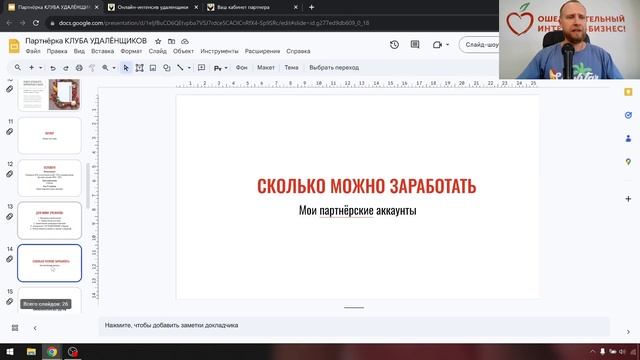Screen dimensions: 640x360
Task: Select the line drawing tool
Action: pyautogui.click(x=180, y=68)
